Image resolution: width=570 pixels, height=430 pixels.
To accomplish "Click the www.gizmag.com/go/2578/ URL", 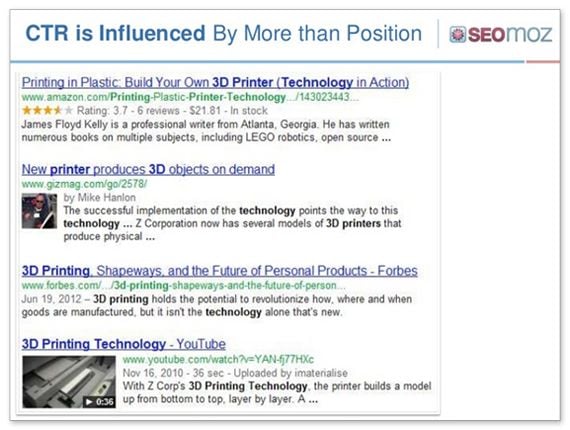I will coord(84,184).
